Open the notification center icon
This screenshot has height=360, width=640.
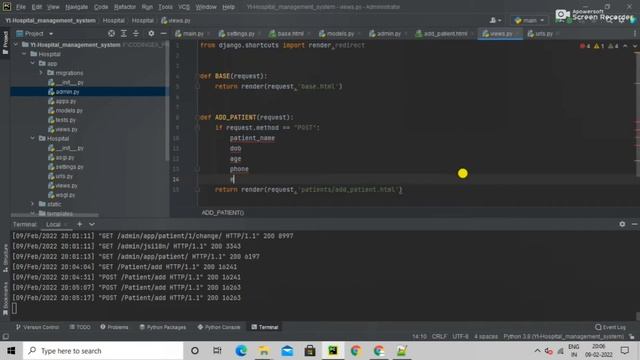pyautogui.click(x=624, y=351)
